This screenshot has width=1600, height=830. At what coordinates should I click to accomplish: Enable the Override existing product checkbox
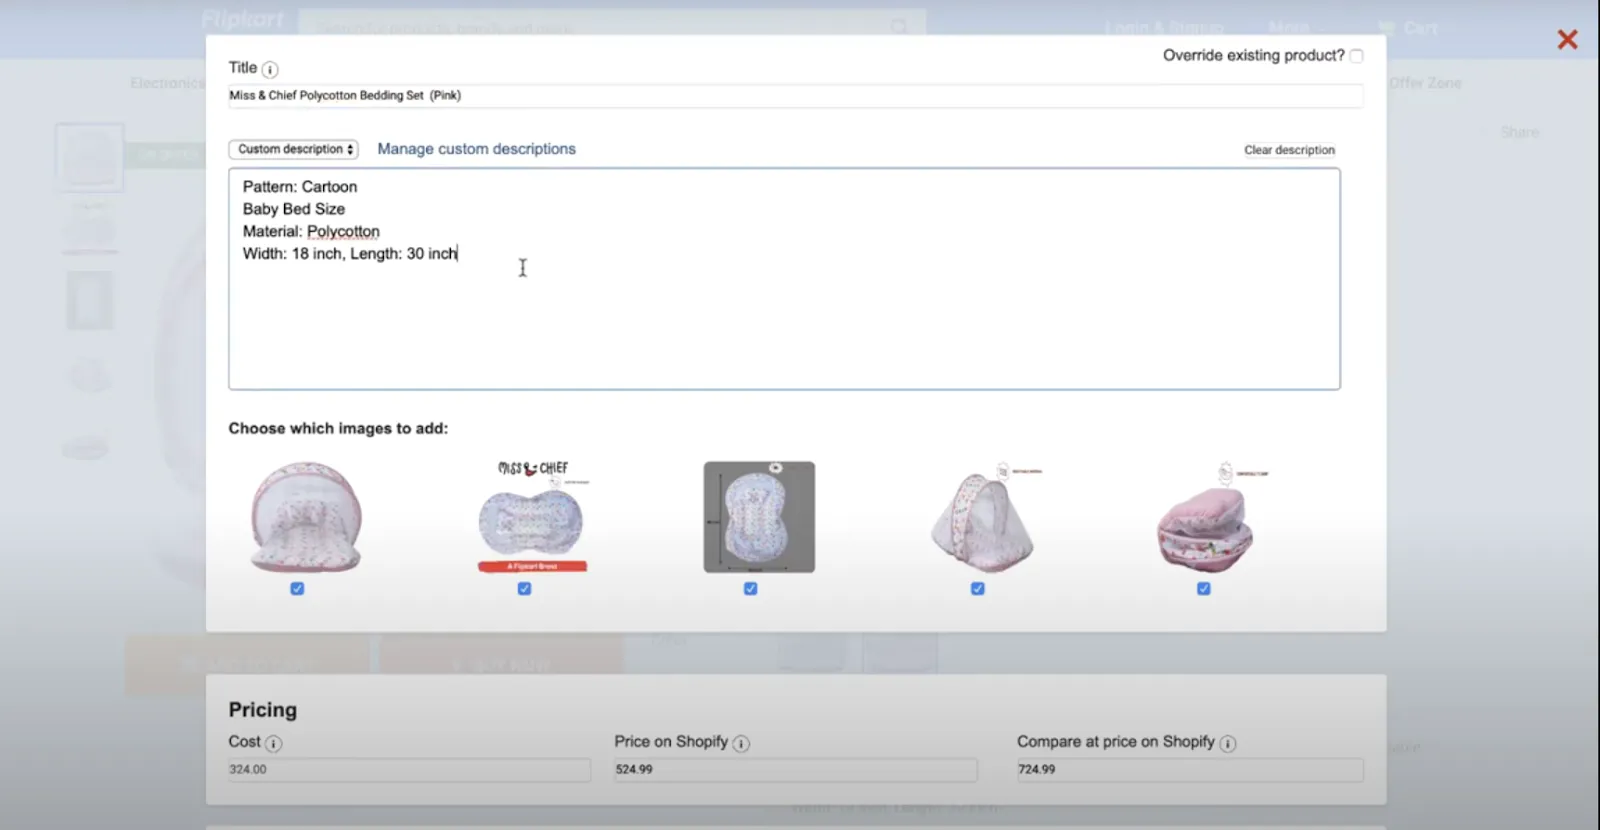tap(1356, 56)
